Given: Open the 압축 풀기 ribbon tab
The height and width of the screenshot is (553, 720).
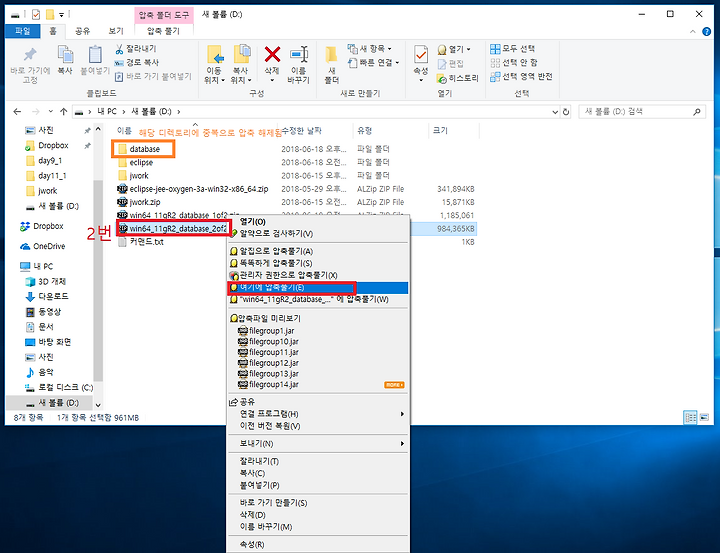Looking at the screenshot, I should pyautogui.click(x=163, y=31).
